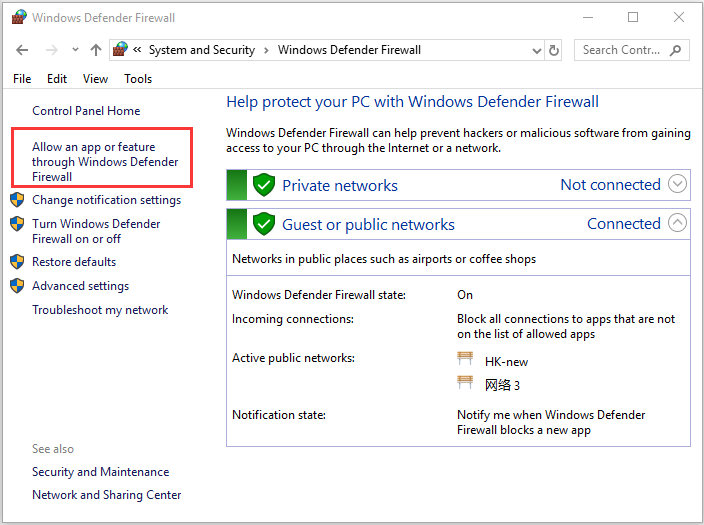This screenshot has height=525, width=704.
Task: Click the Windows Defender Firewall title bar icon
Action: (19, 17)
